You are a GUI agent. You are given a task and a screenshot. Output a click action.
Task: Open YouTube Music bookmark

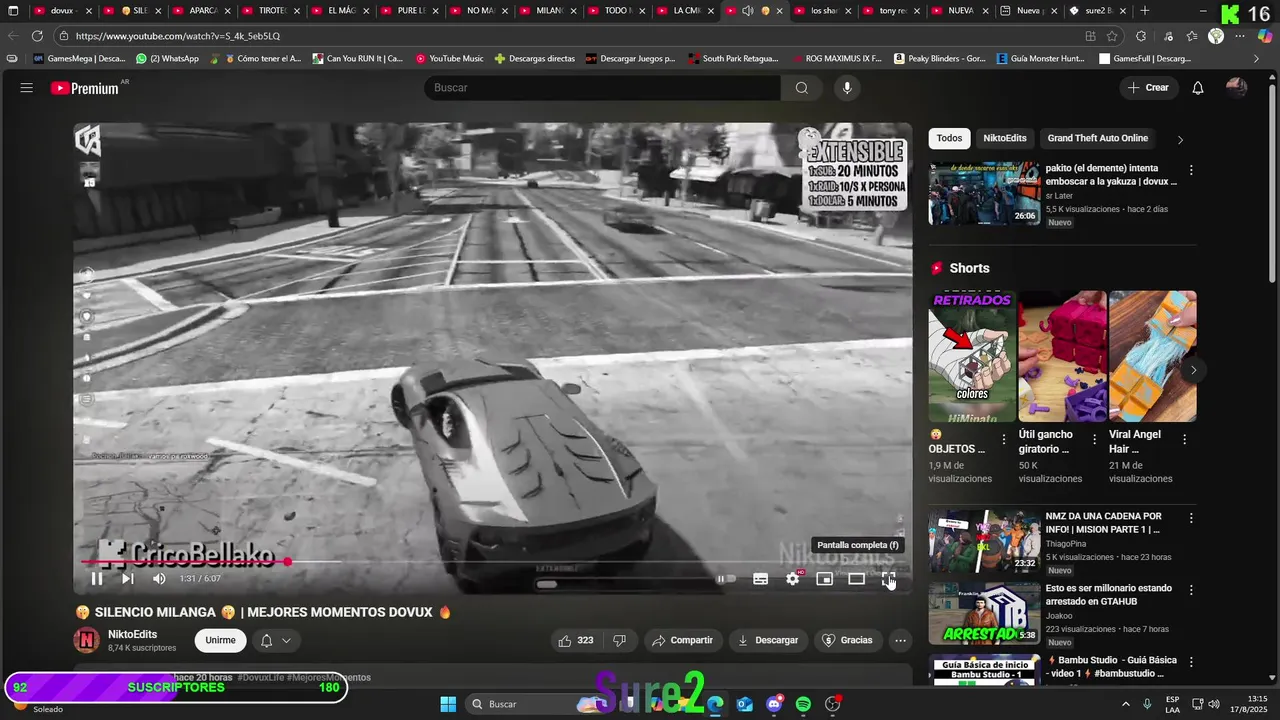click(x=449, y=58)
